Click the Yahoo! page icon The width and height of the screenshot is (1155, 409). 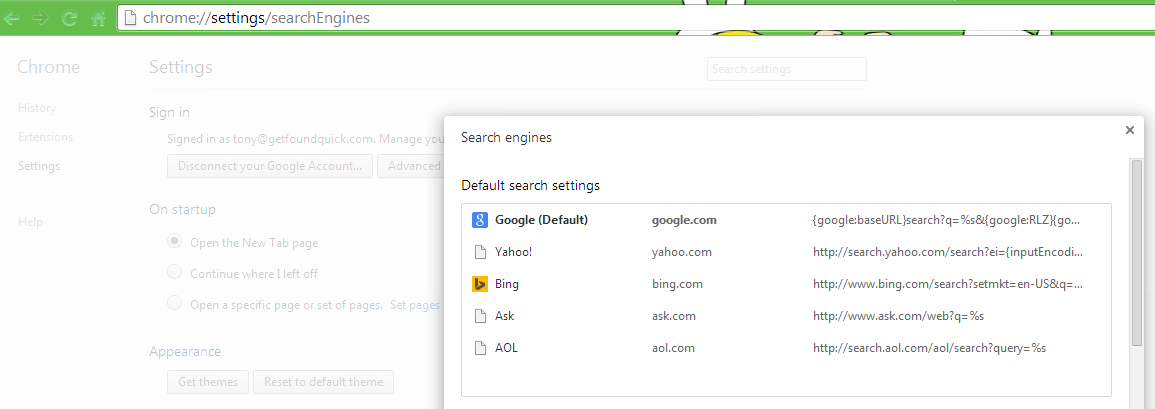[x=479, y=252]
